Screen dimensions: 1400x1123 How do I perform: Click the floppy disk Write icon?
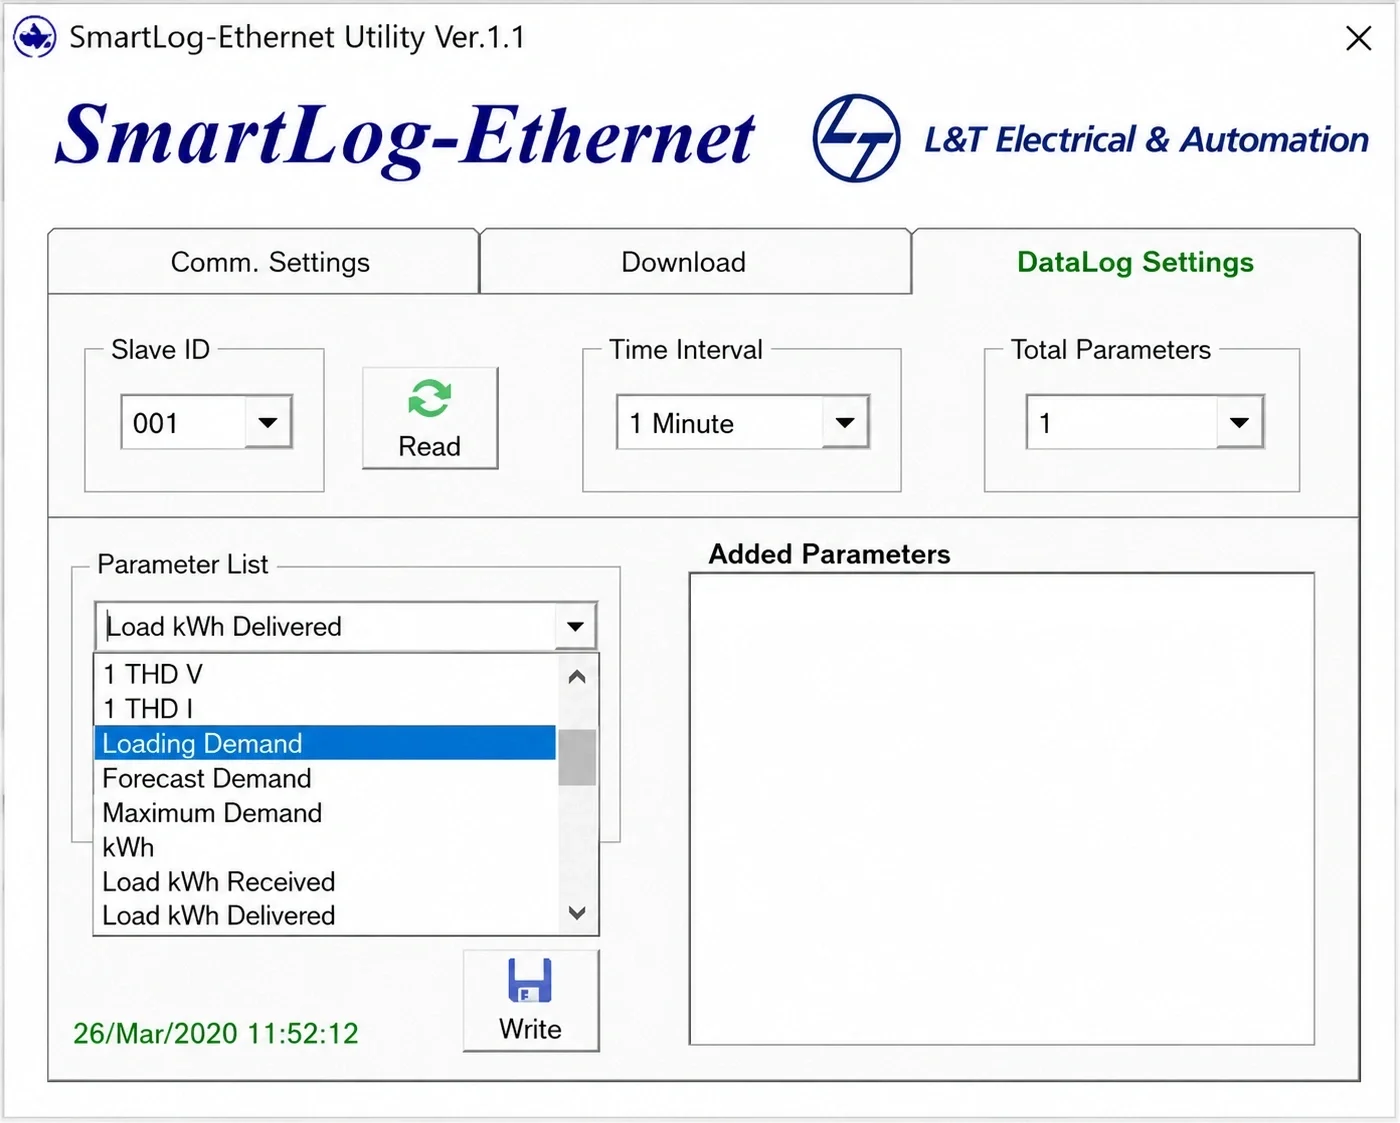[530, 980]
